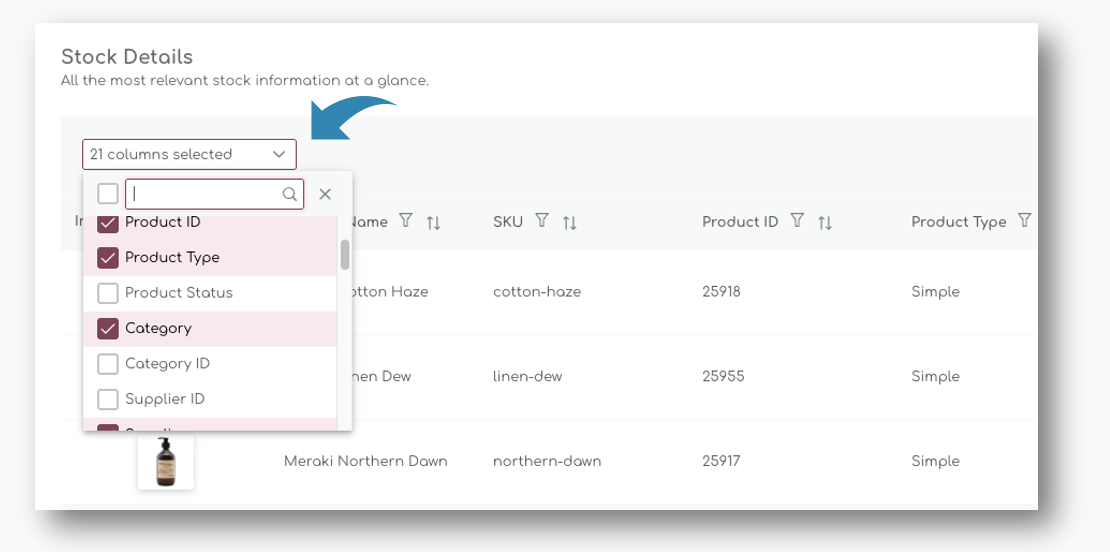Enable the Supplier ID column
The image size is (1110, 552).
[x=108, y=399]
